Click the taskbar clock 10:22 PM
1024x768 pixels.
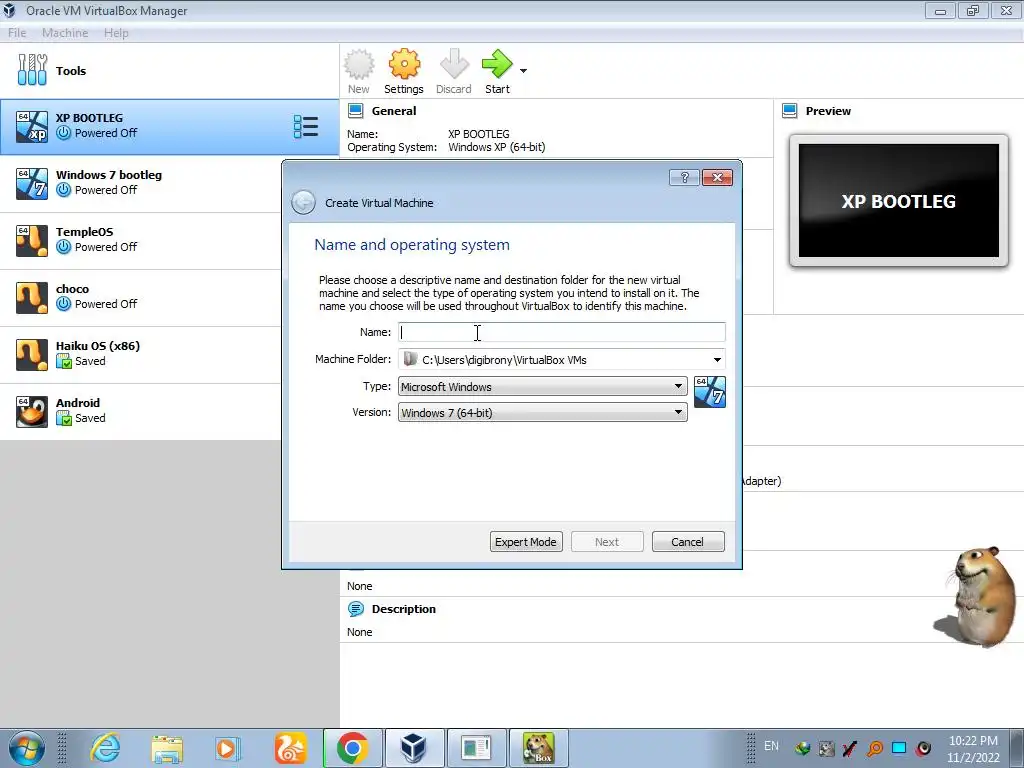pyautogui.click(x=973, y=741)
